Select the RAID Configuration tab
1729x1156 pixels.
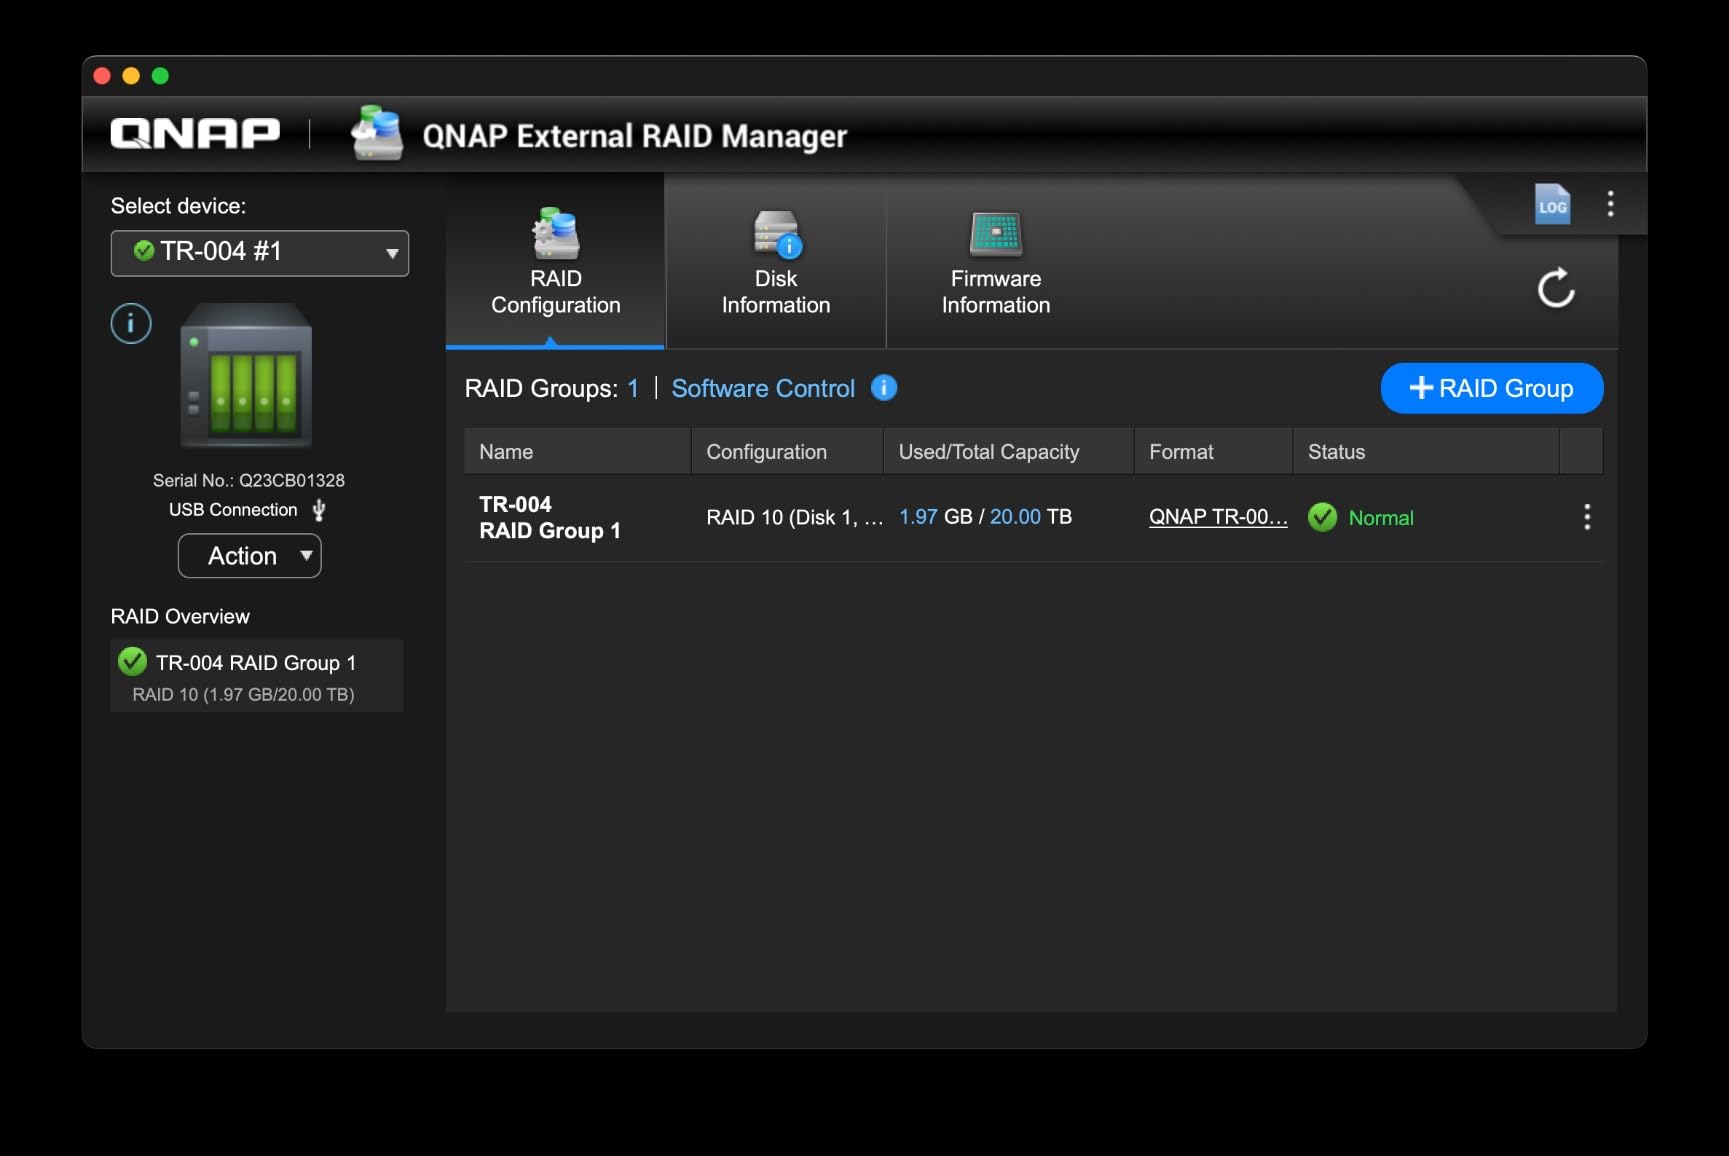pyautogui.click(x=556, y=262)
